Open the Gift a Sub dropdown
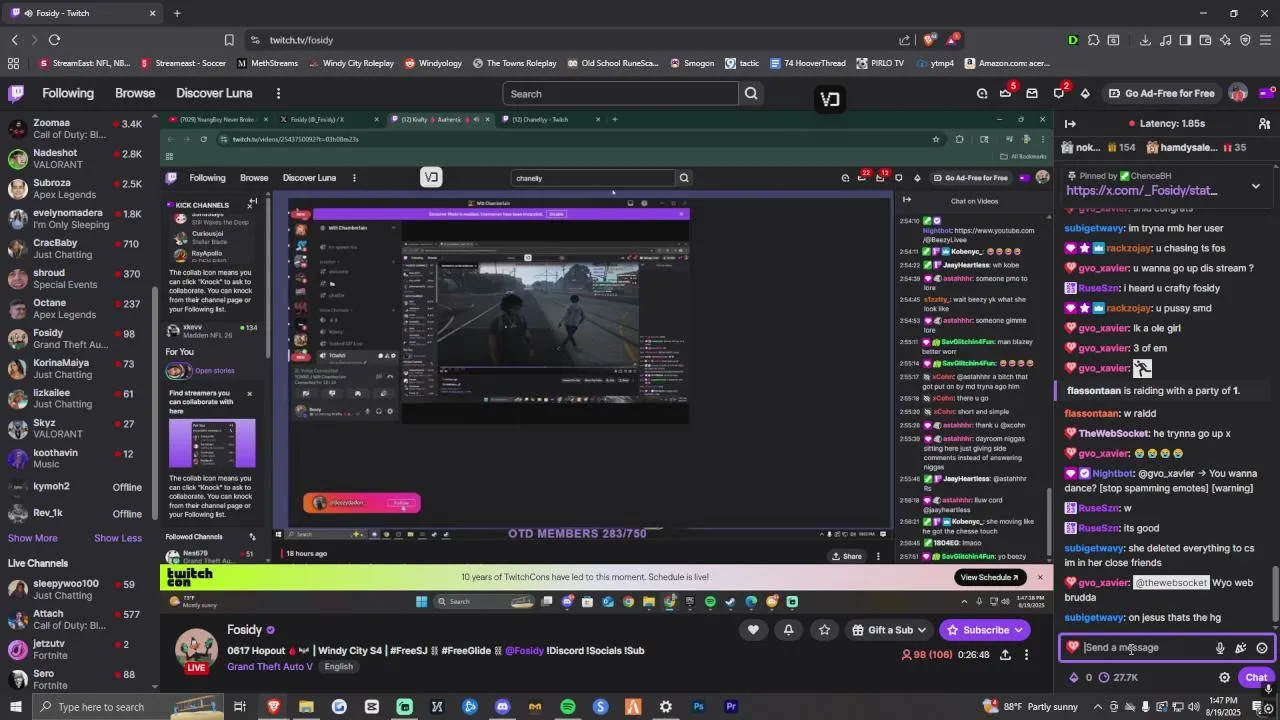 point(890,630)
